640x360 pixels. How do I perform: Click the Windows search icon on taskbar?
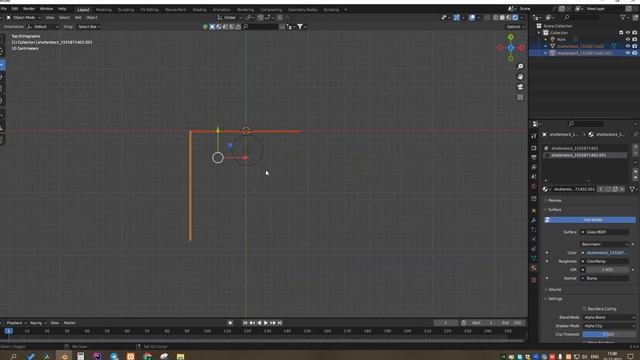tap(13, 356)
